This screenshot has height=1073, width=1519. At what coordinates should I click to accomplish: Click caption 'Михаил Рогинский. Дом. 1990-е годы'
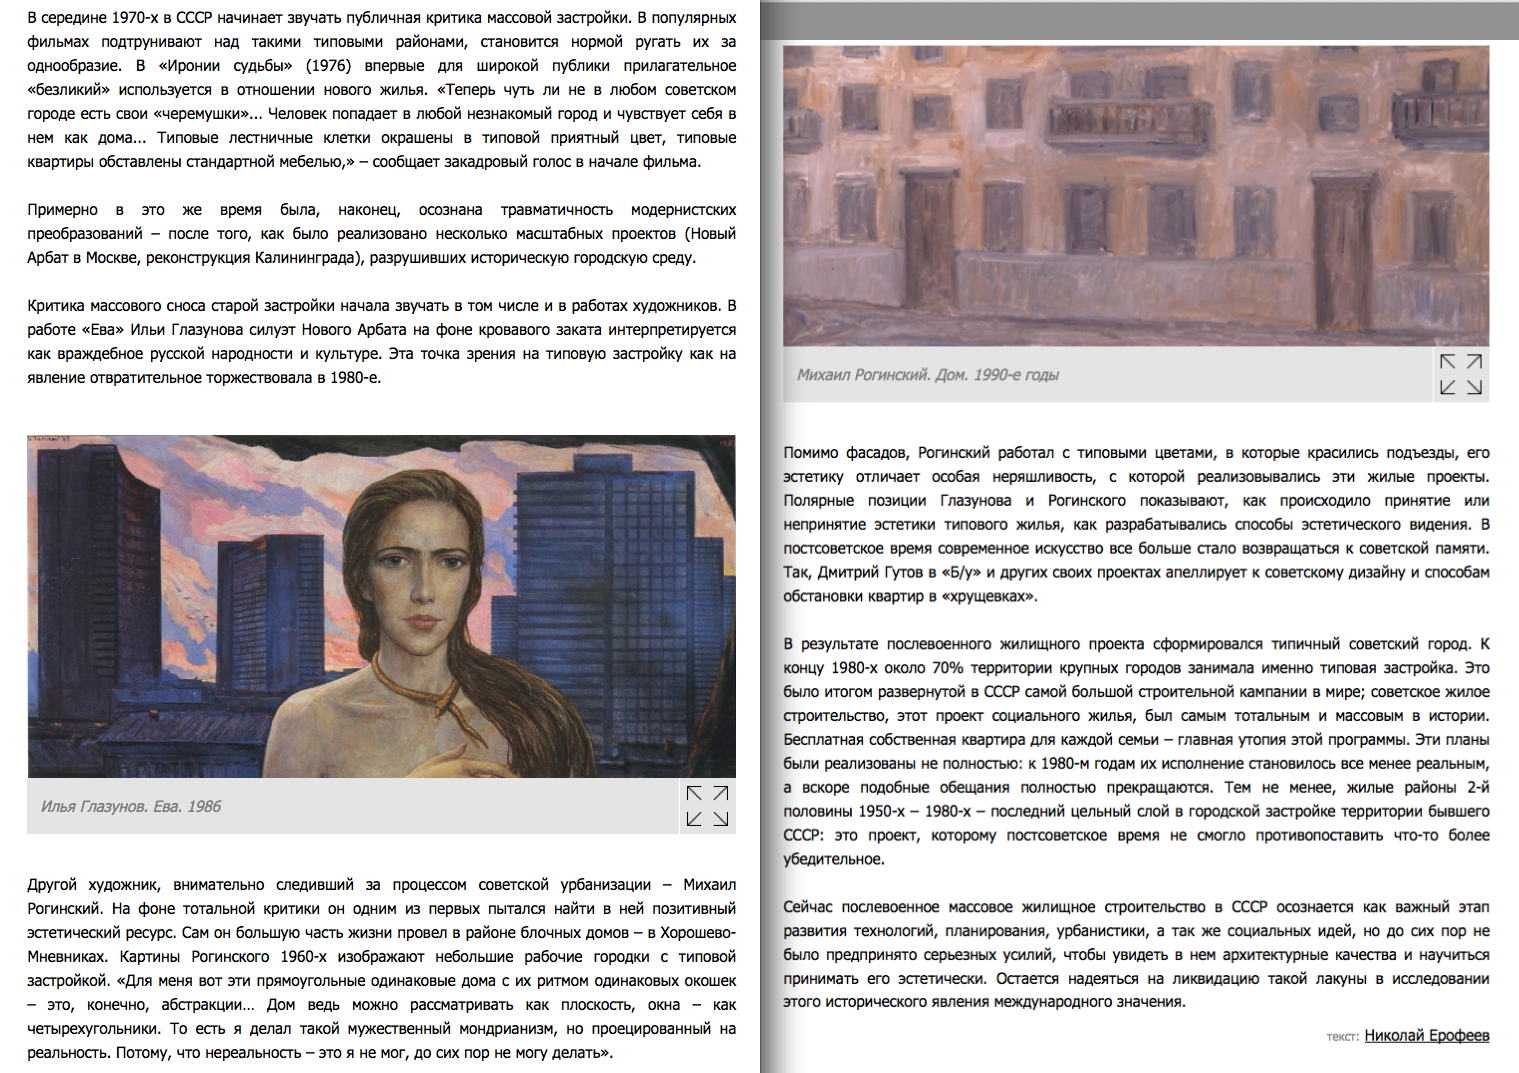coord(927,375)
